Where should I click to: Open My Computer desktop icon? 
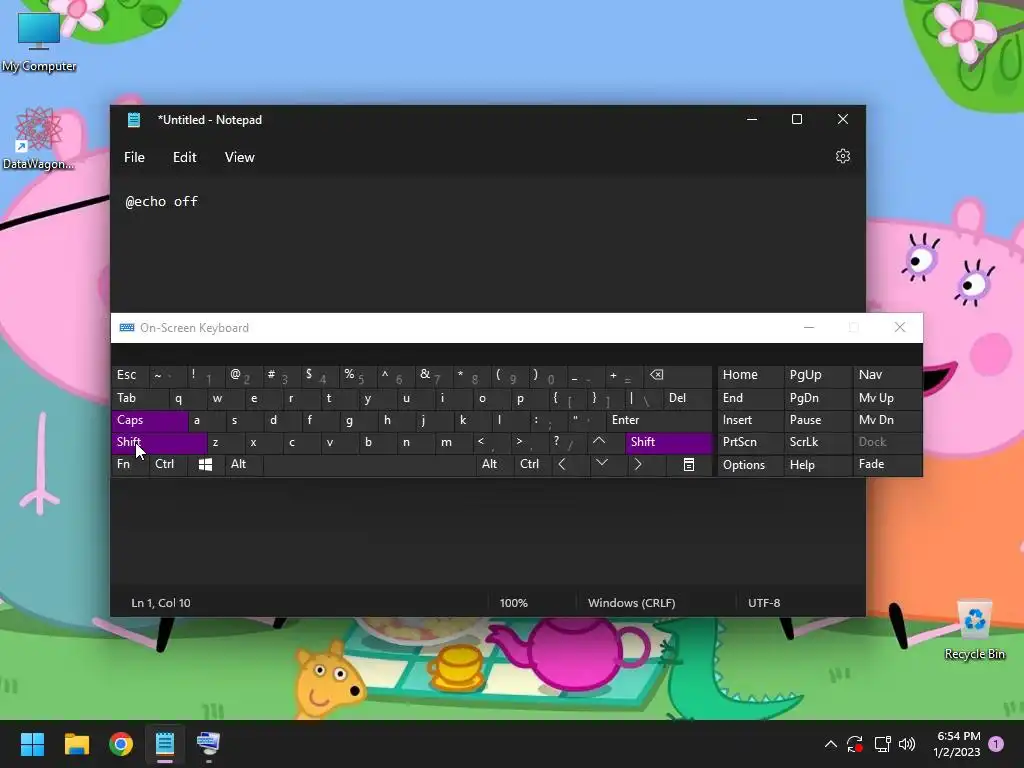click(39, 41)
